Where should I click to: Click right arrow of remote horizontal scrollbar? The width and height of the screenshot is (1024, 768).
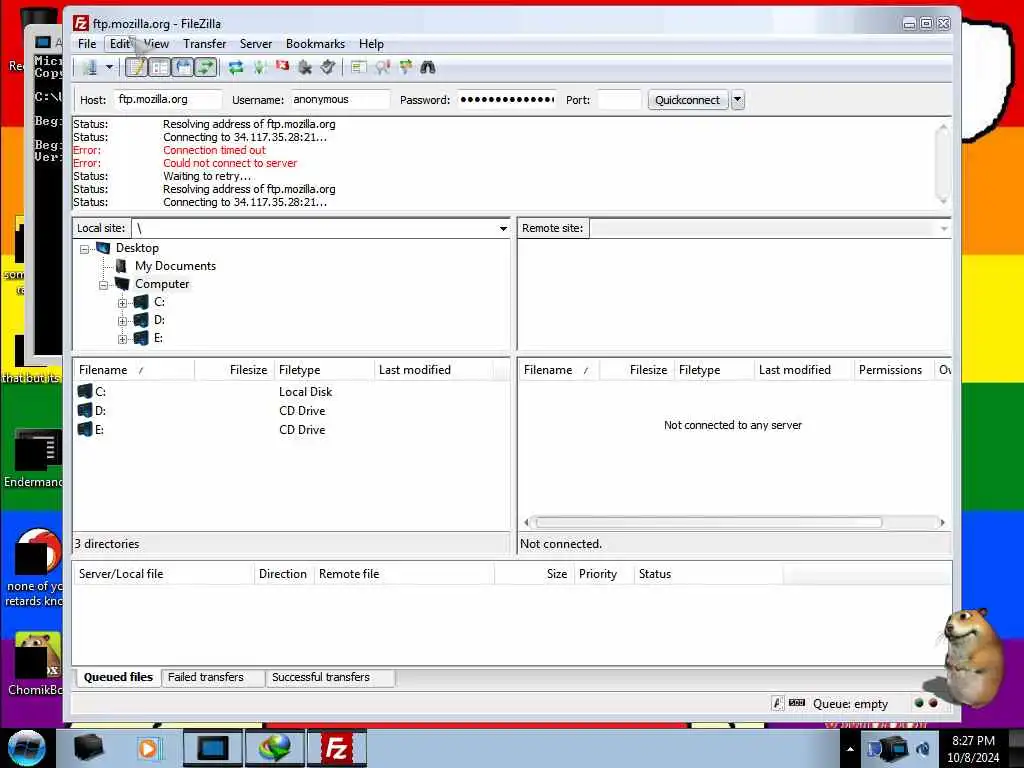tap(942, 522)
